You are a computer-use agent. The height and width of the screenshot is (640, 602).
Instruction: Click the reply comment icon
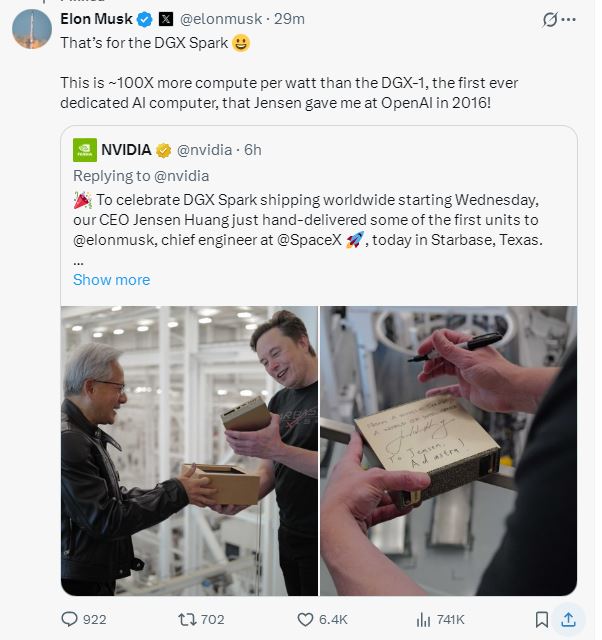[x=70, y=619]
